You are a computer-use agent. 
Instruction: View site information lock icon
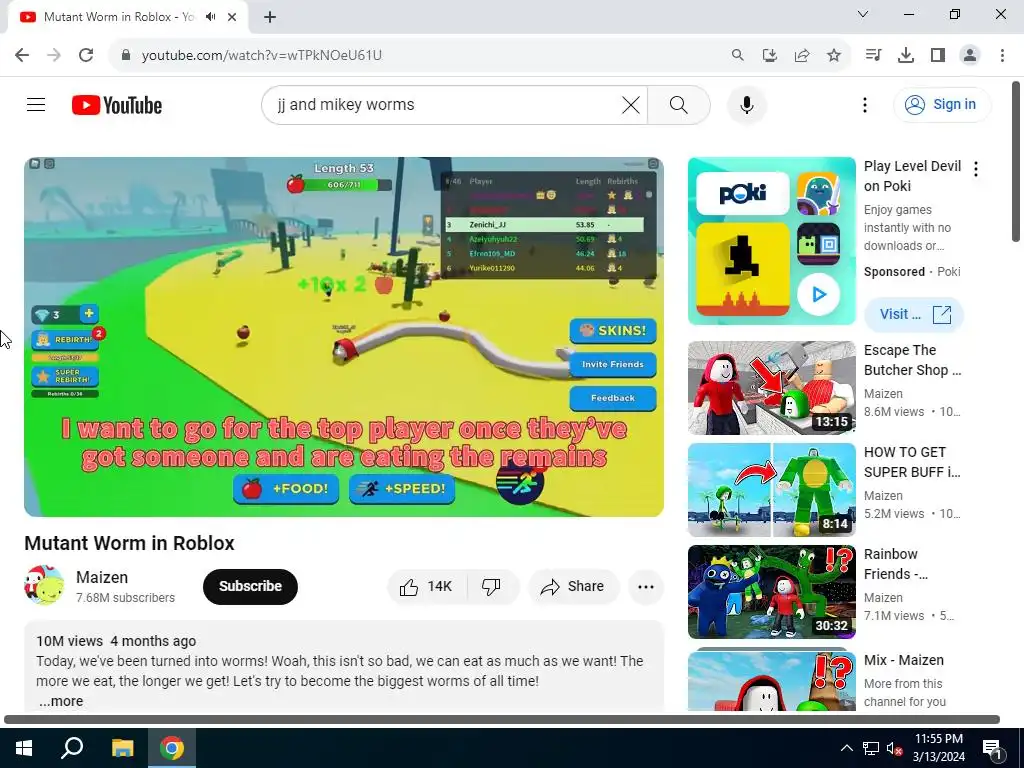[126, 55]
